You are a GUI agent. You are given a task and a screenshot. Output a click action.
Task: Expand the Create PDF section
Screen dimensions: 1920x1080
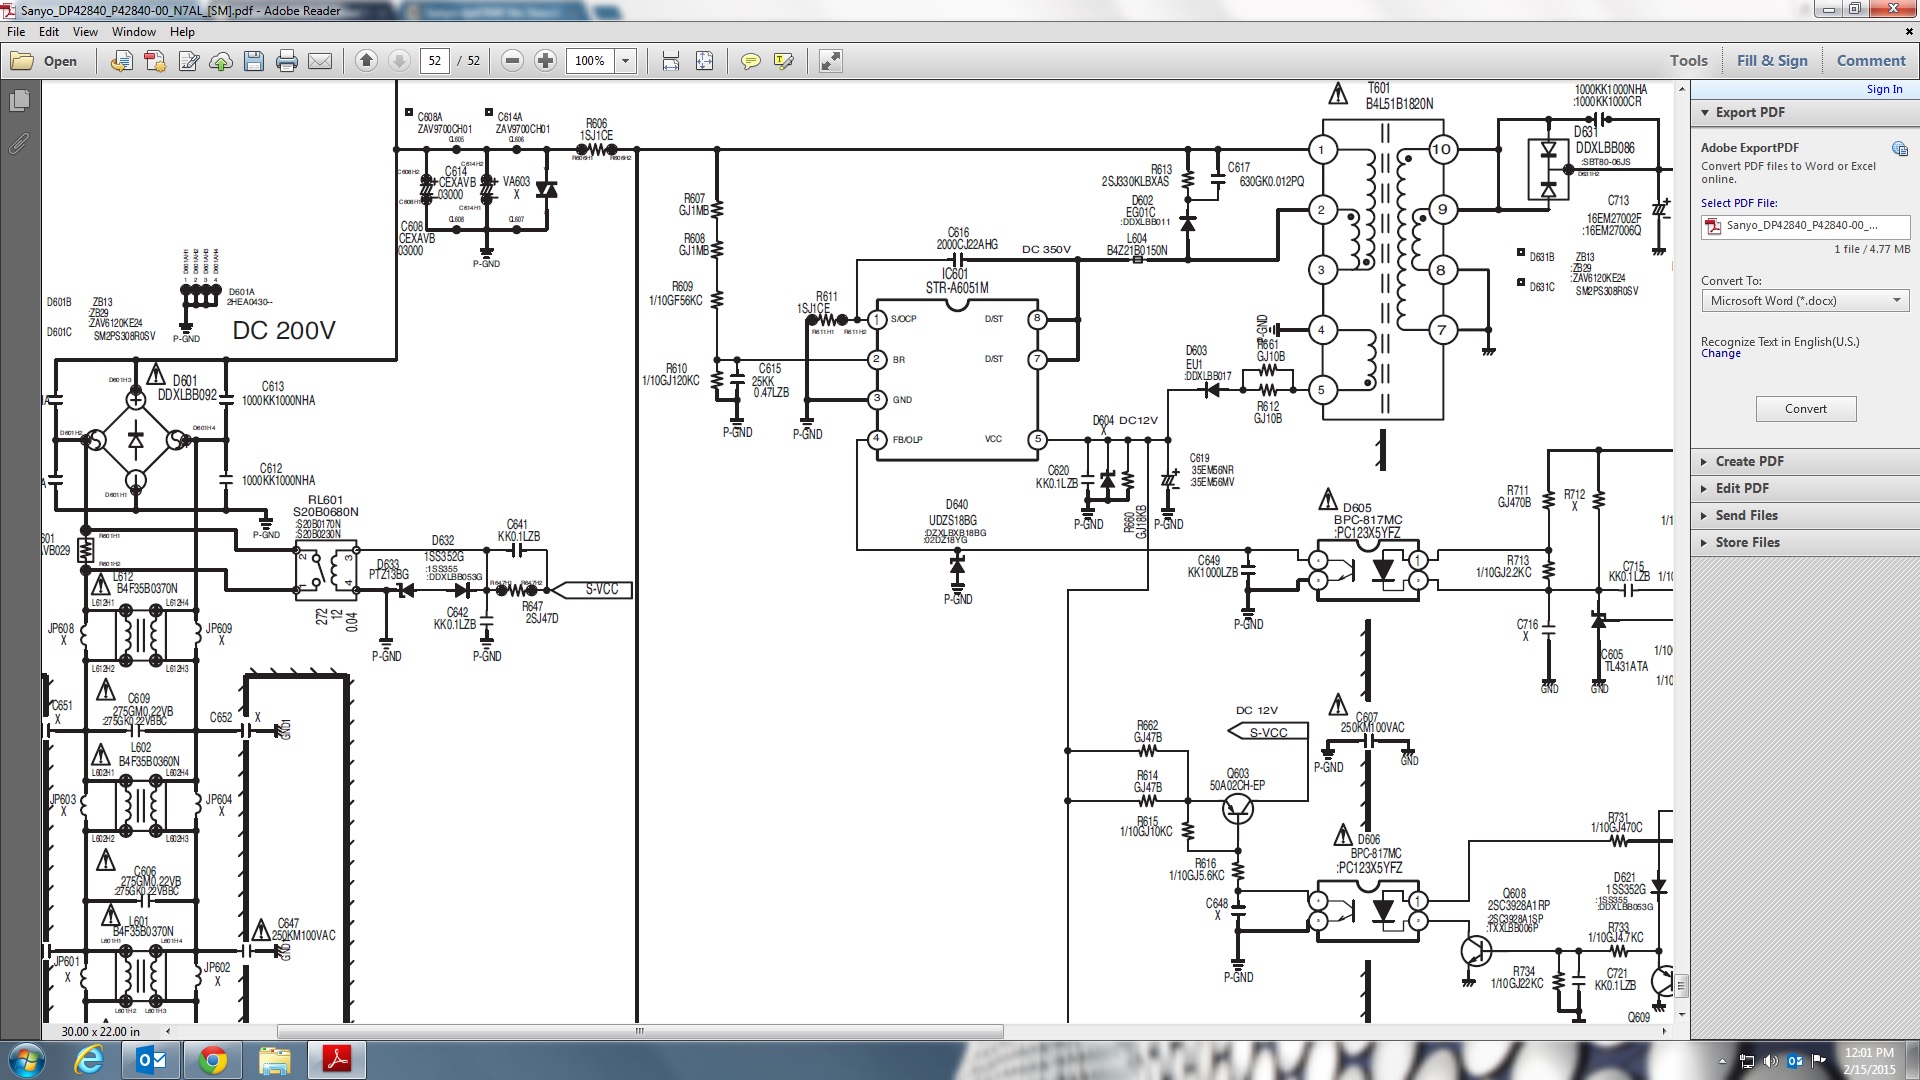1749,461
